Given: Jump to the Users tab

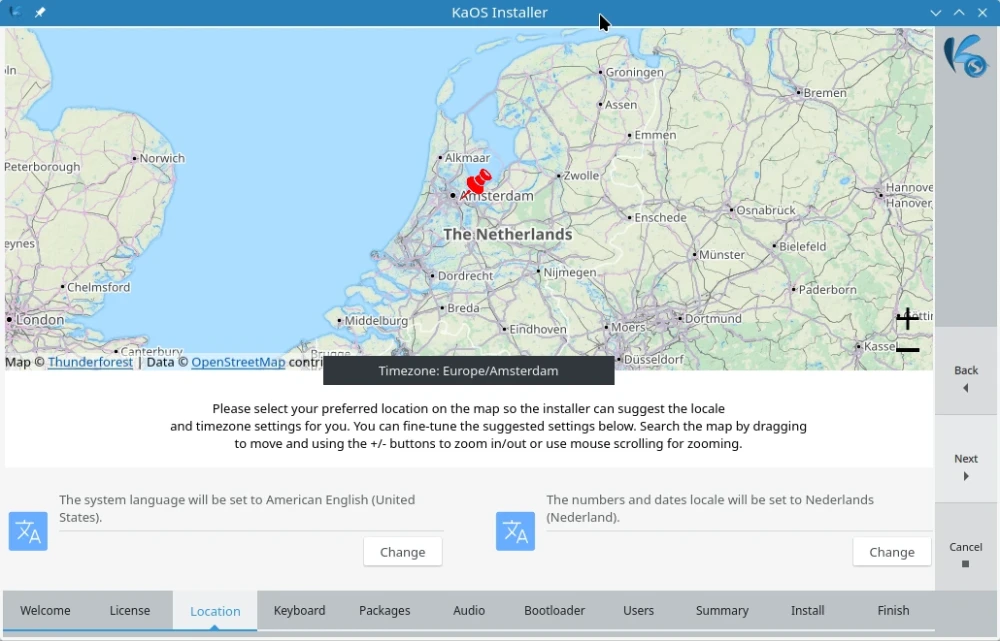Looking at the screenshot, I should [638, 610].
